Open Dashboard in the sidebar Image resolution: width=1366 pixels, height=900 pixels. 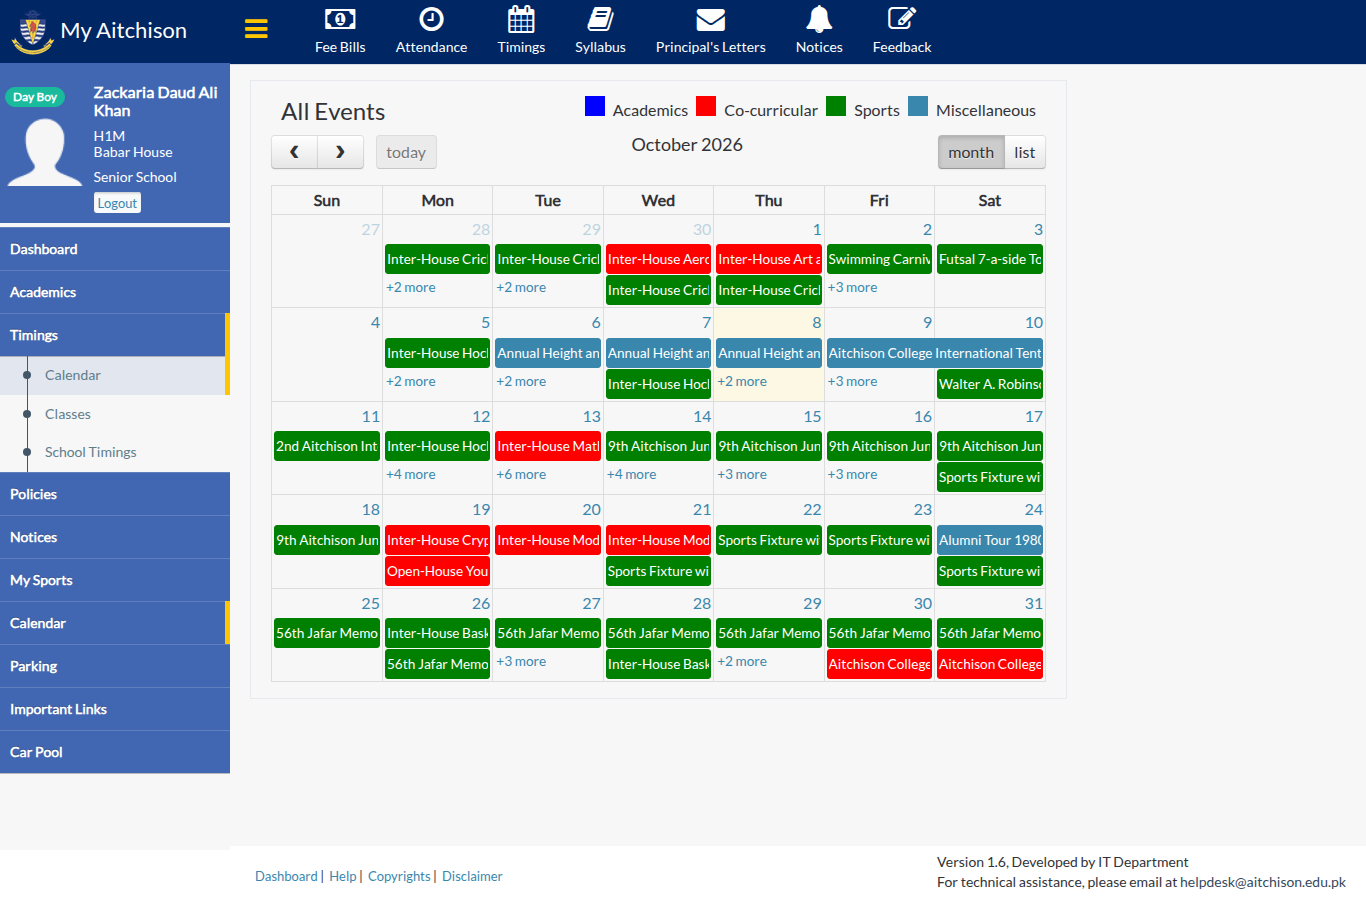pyautogui.click(x=115, y=249)
